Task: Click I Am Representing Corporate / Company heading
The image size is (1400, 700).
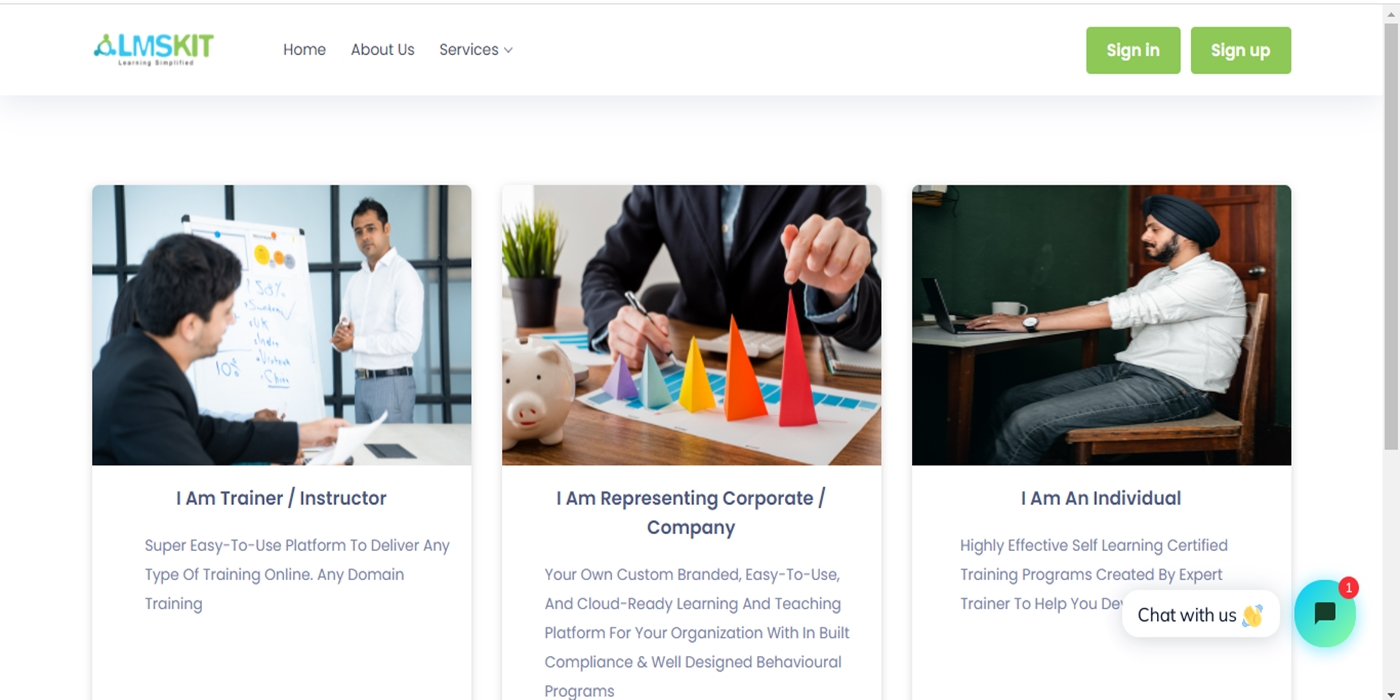Action: click(691, 512)
